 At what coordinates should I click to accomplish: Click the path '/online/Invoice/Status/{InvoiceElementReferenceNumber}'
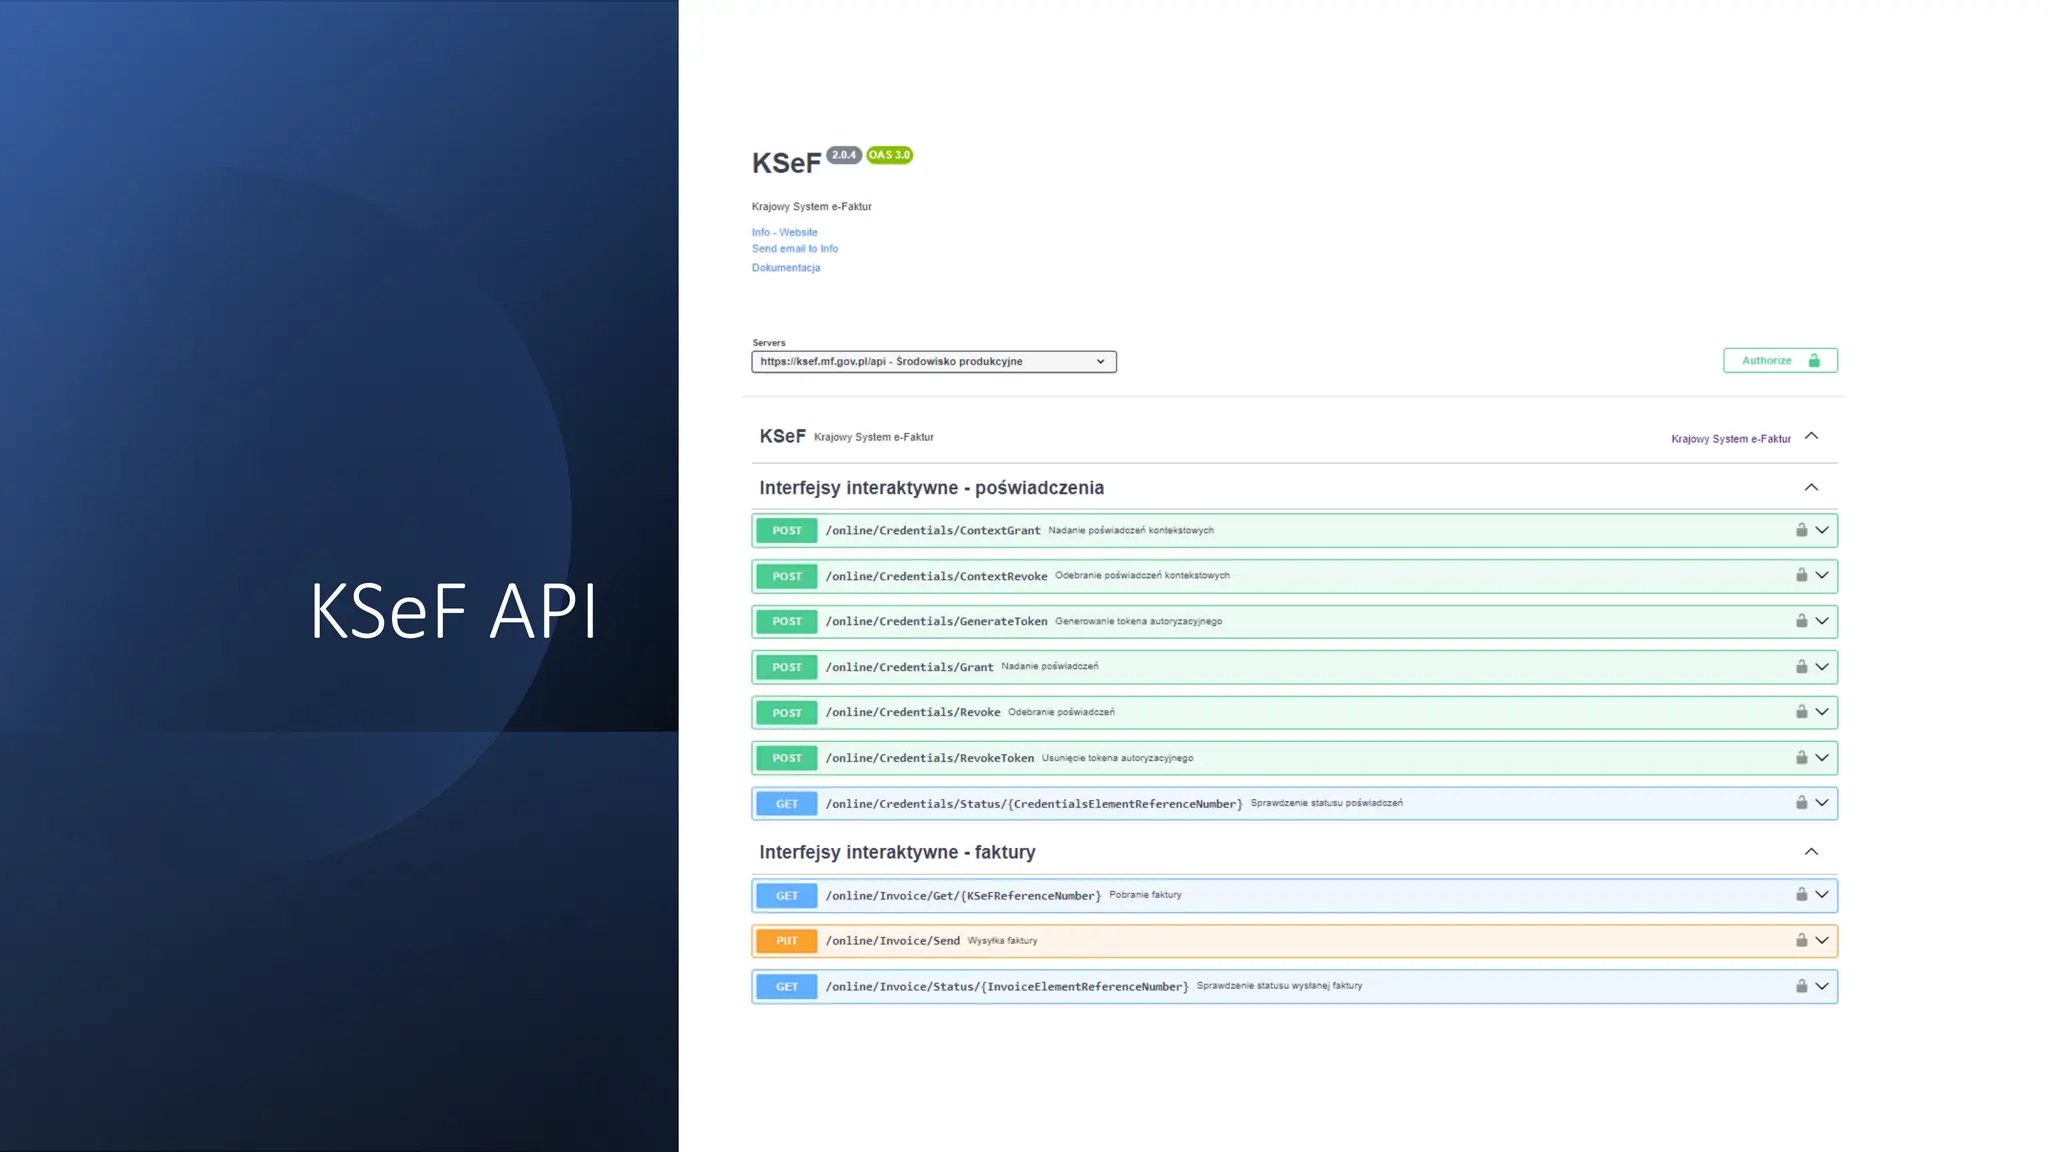click(x=1007, y=987)
